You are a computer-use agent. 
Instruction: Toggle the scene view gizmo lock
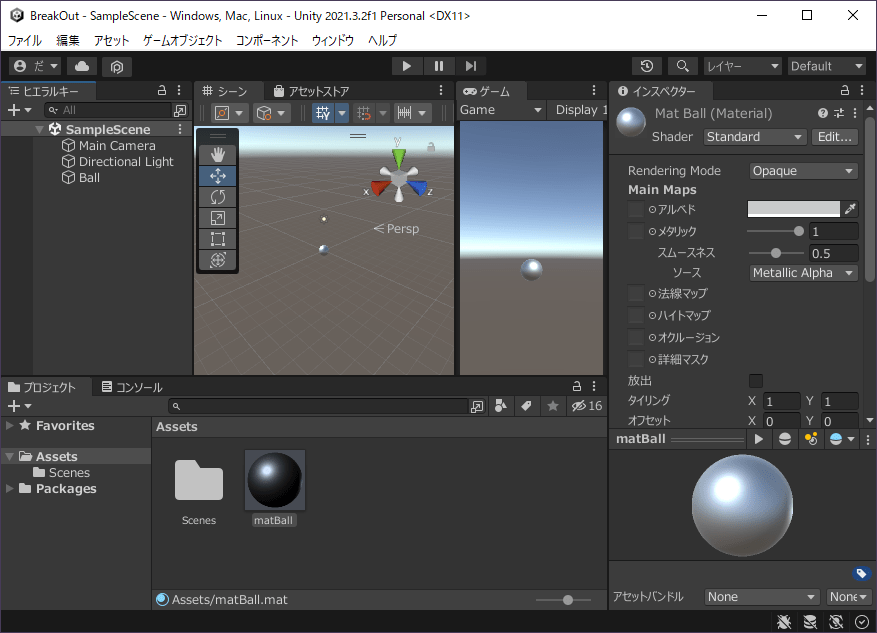[431, 147]
